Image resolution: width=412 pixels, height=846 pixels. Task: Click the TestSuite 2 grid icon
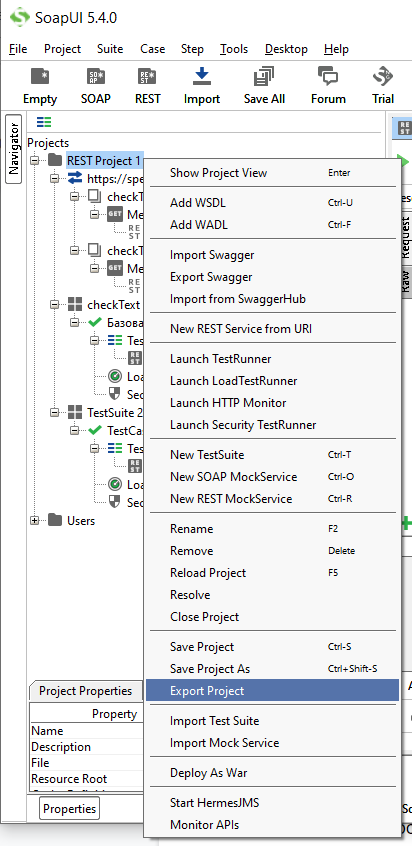[75, 412]
